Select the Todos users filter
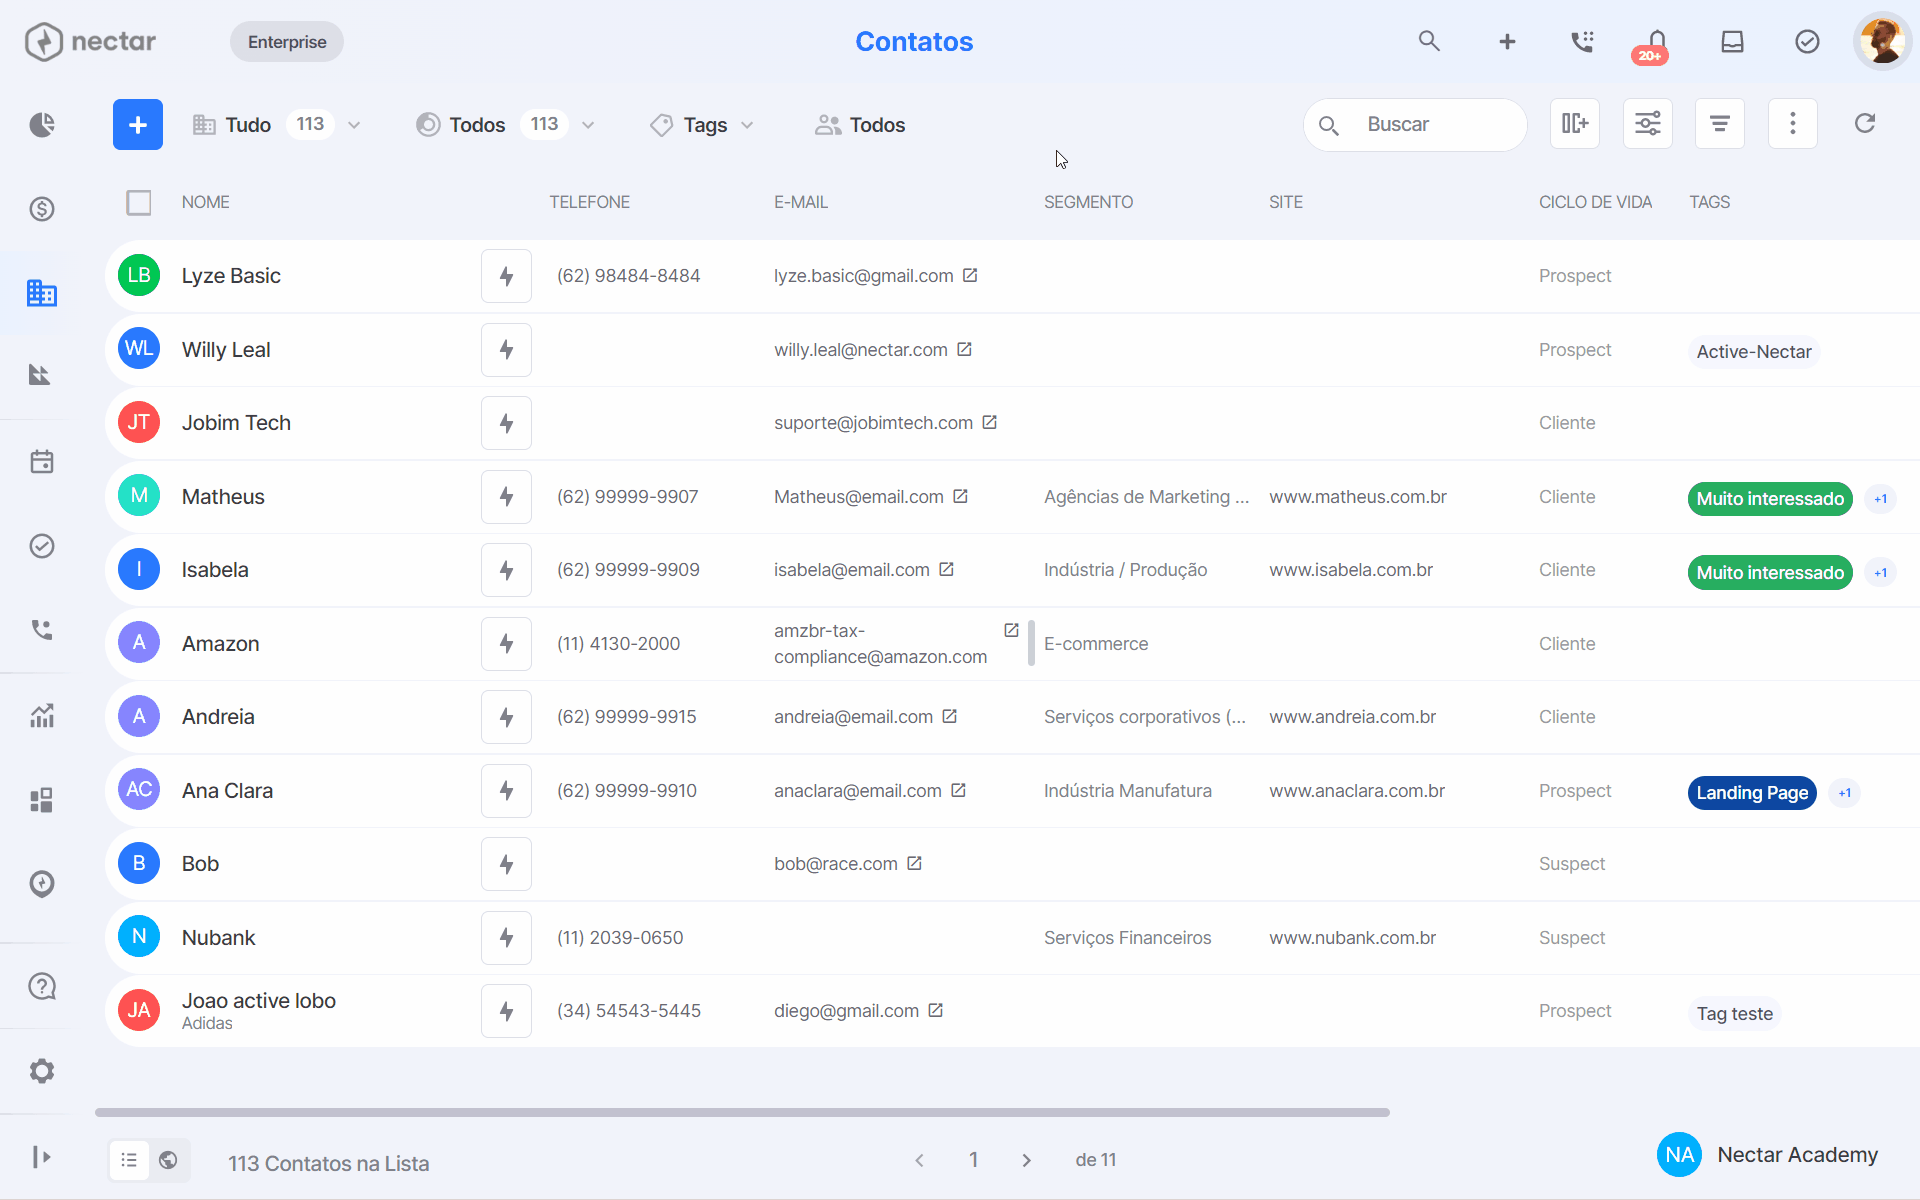This screenshot has height=1200, width=1920. (x=860, y=125)
